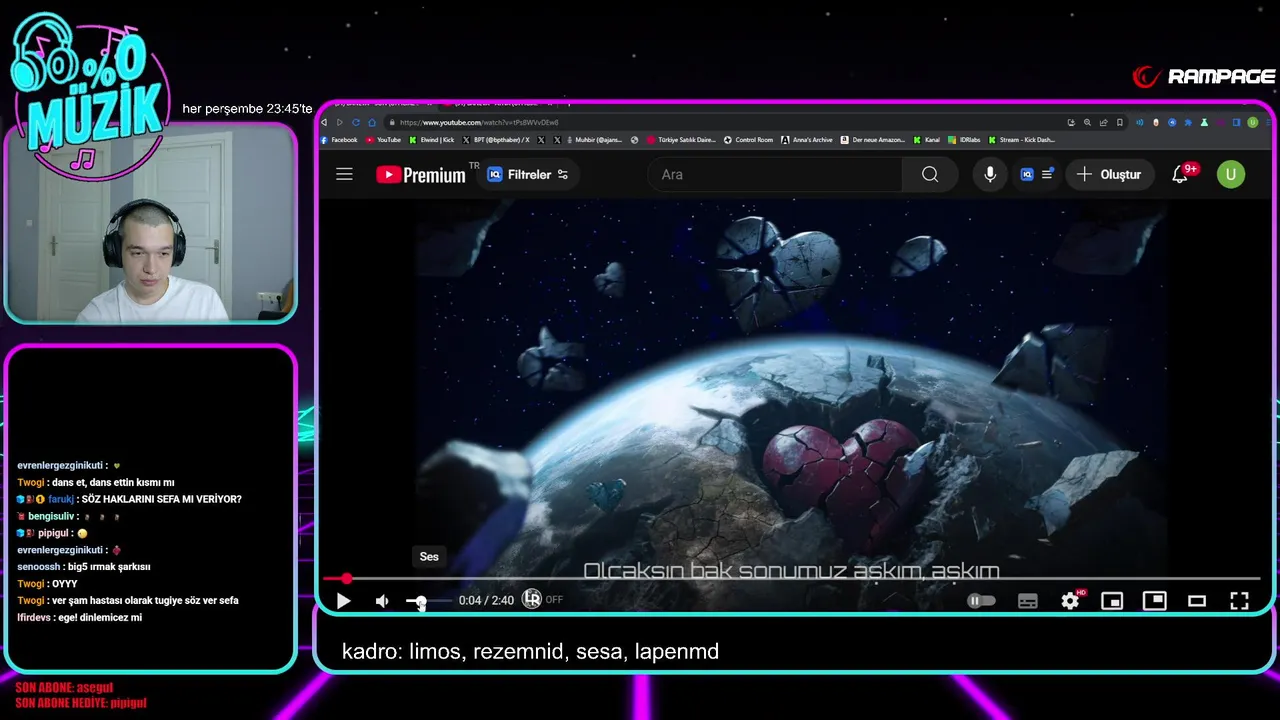Go back in the browser
The image size is (1280, 720).
click(x=324, y=122)
